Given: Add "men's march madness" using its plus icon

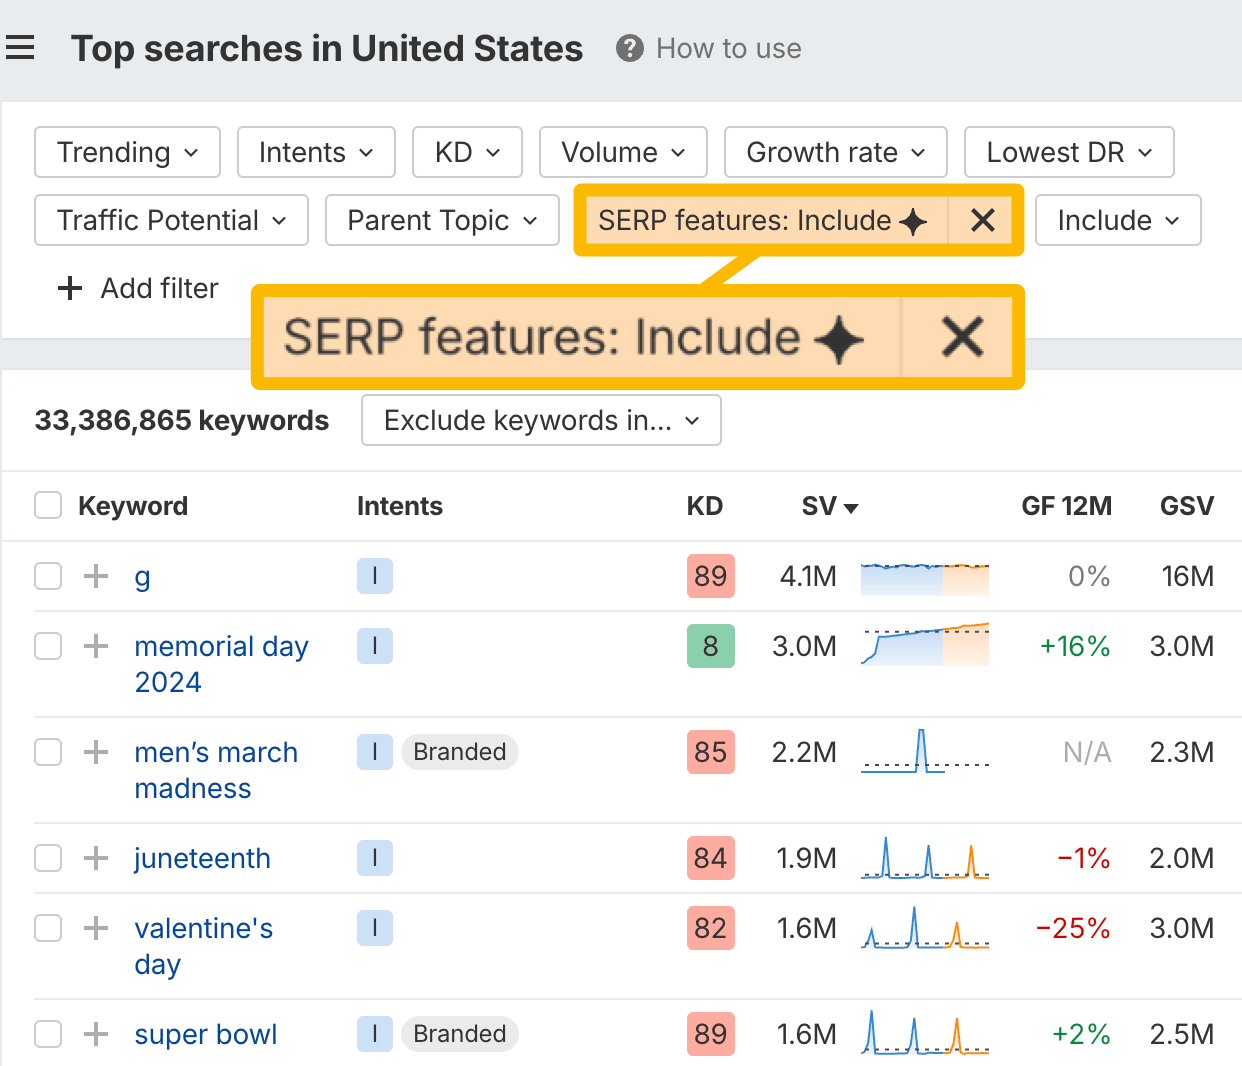Looking at the screenshot, I should pyautogui.click(x=95, y=752).
